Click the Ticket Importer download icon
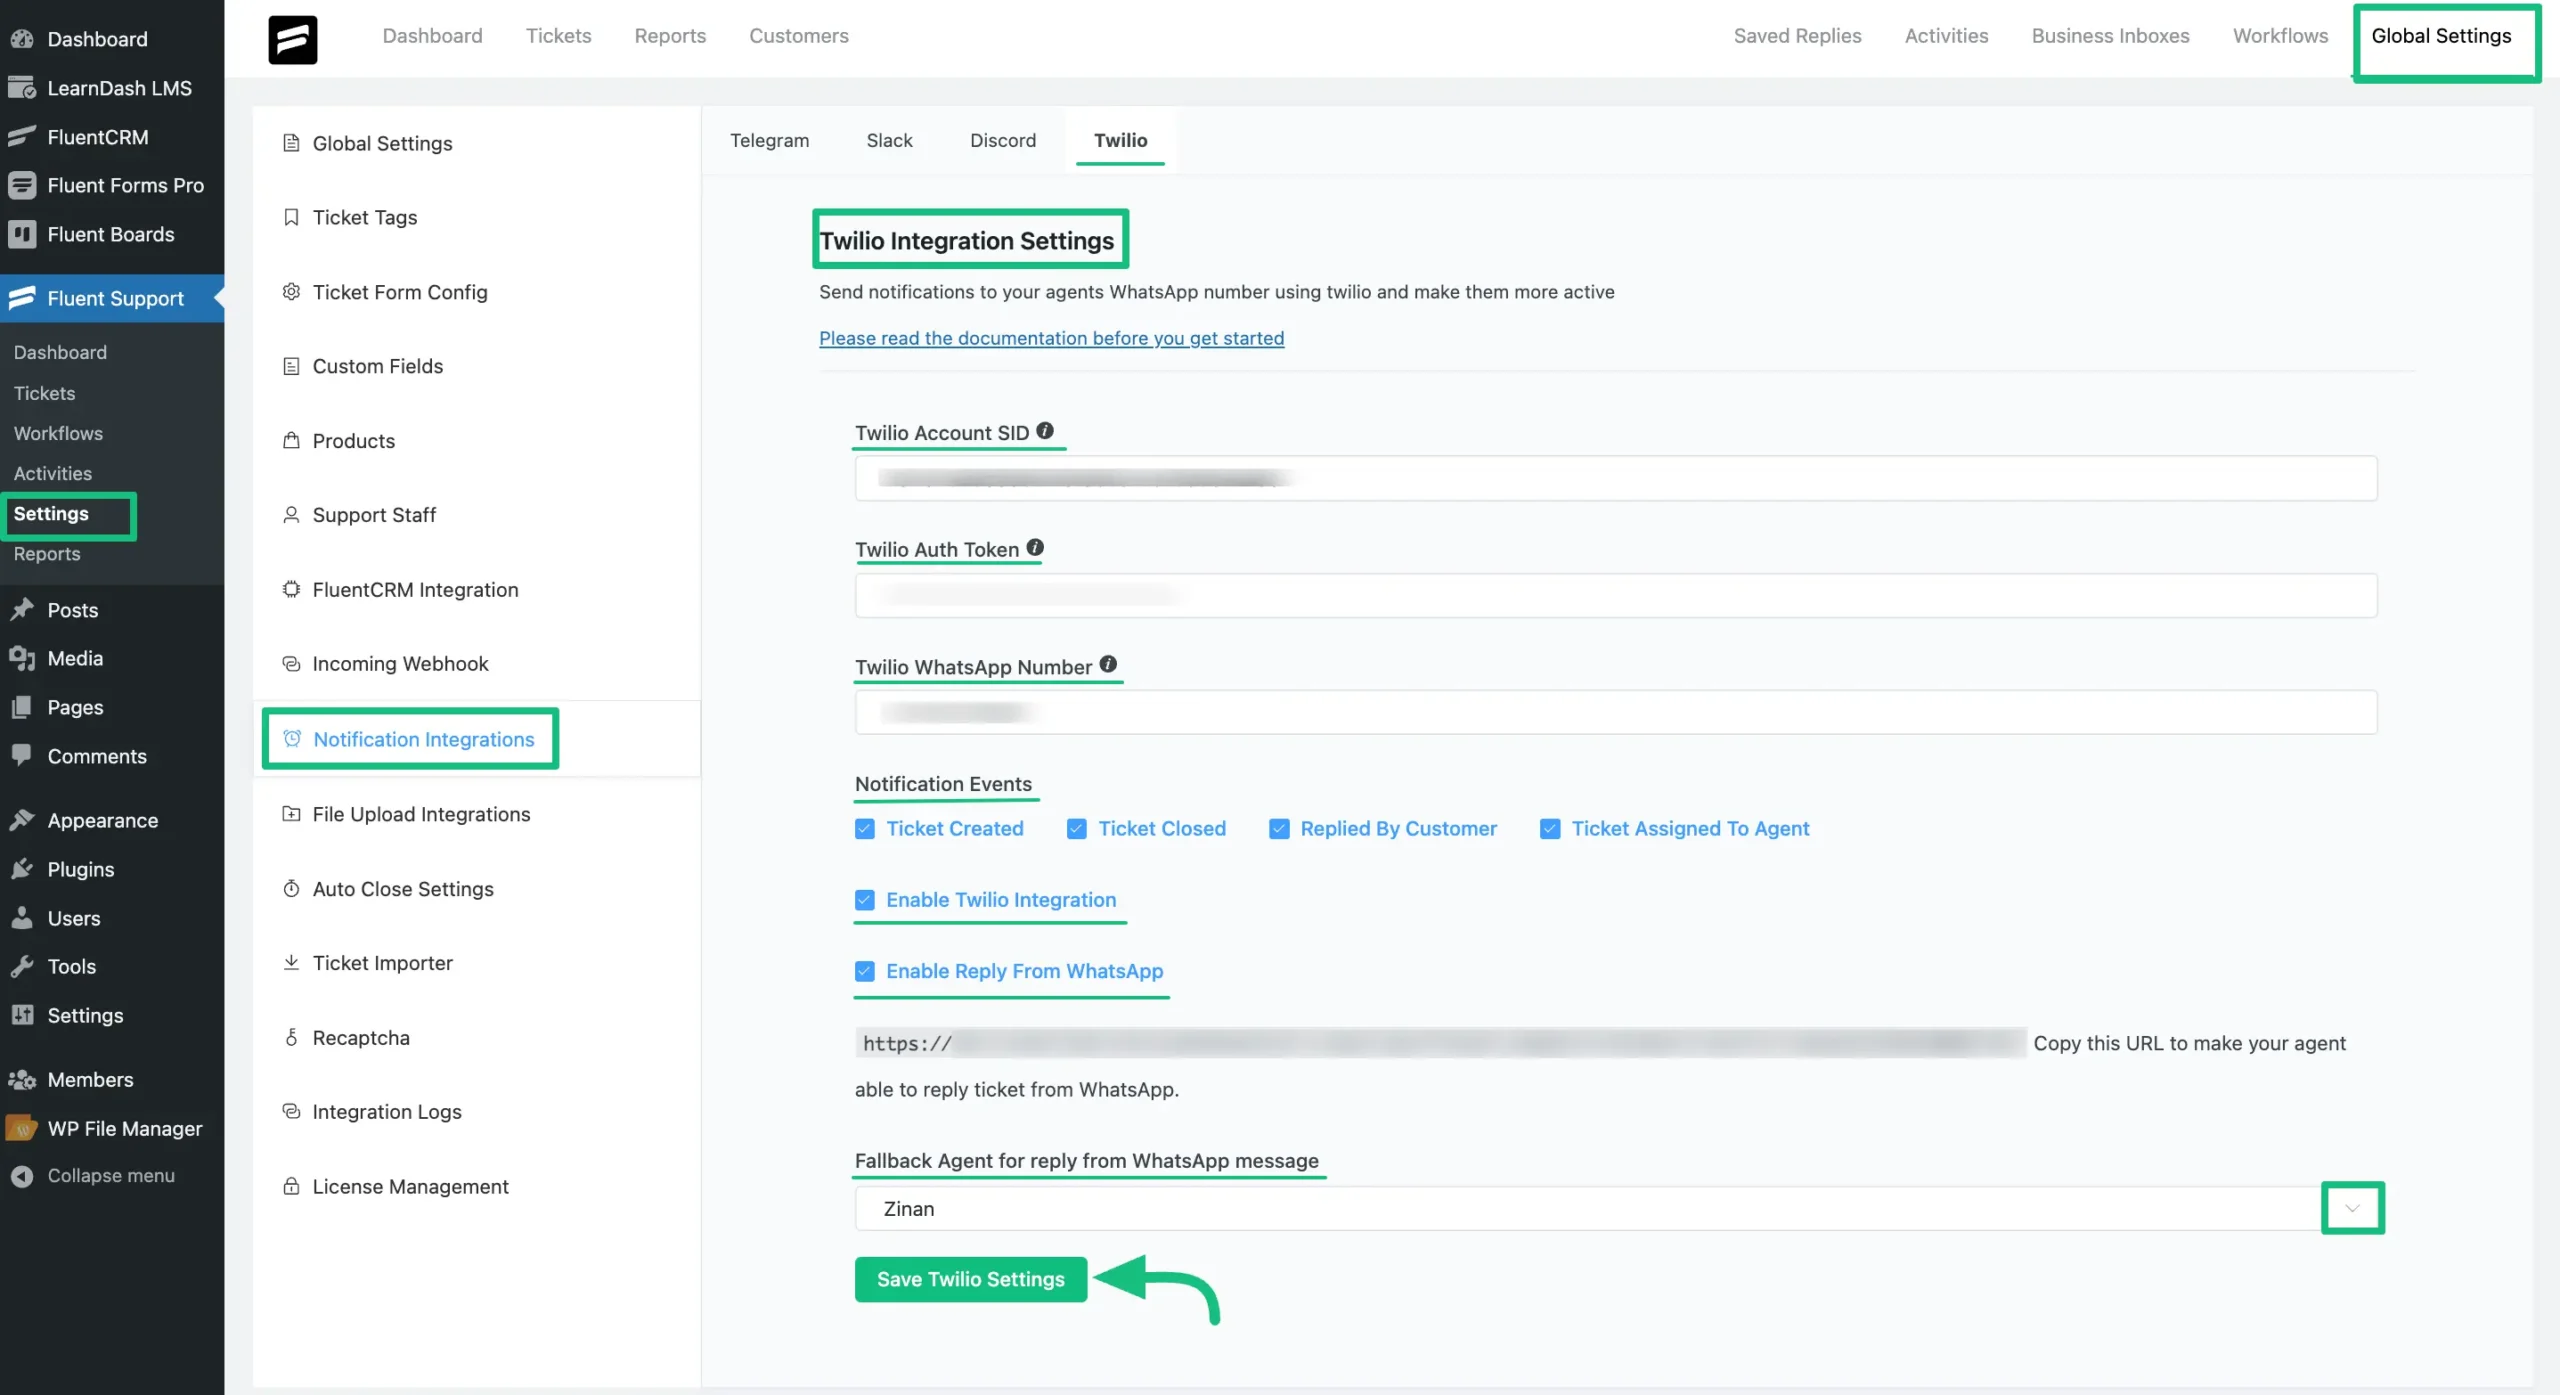2560x1395 pixels. 291,963
